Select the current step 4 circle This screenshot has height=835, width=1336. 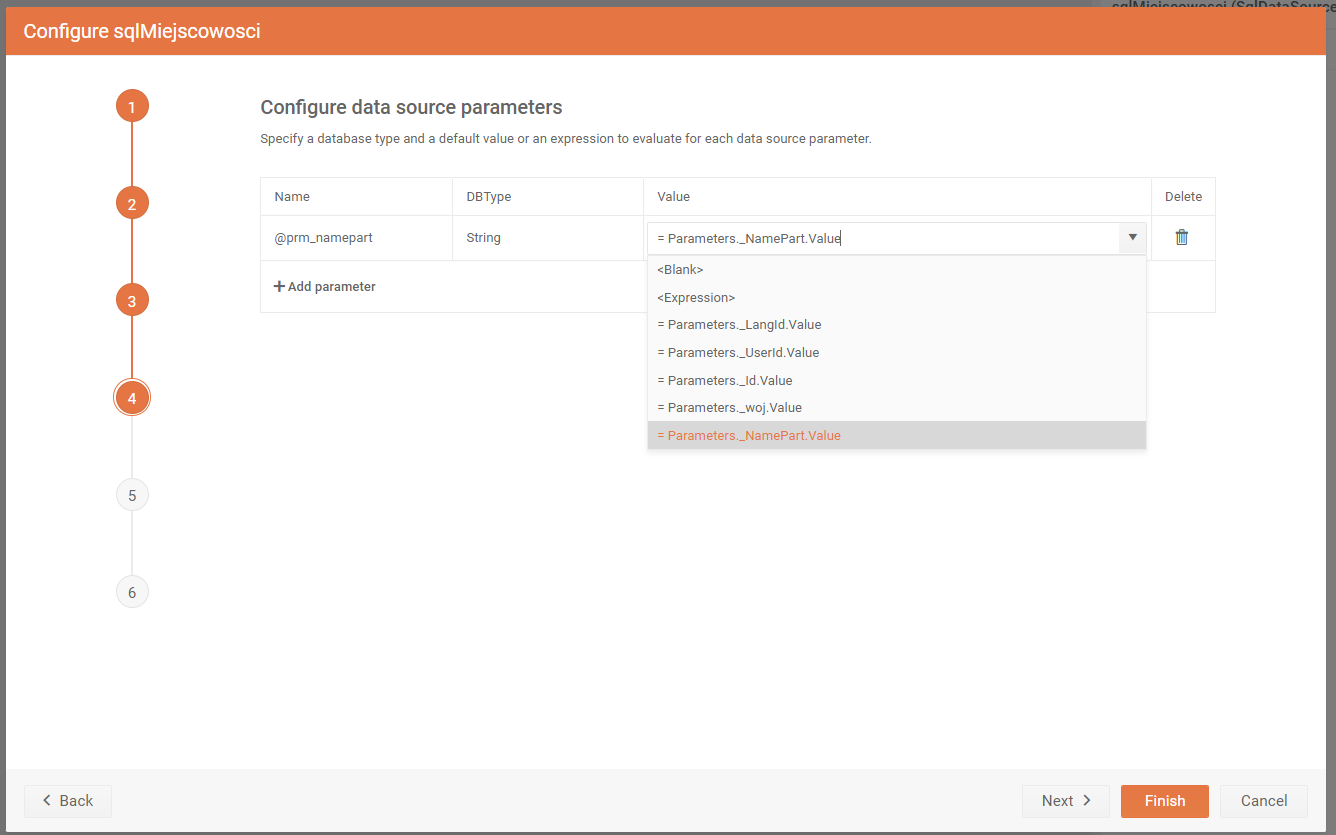pos(132,398)
